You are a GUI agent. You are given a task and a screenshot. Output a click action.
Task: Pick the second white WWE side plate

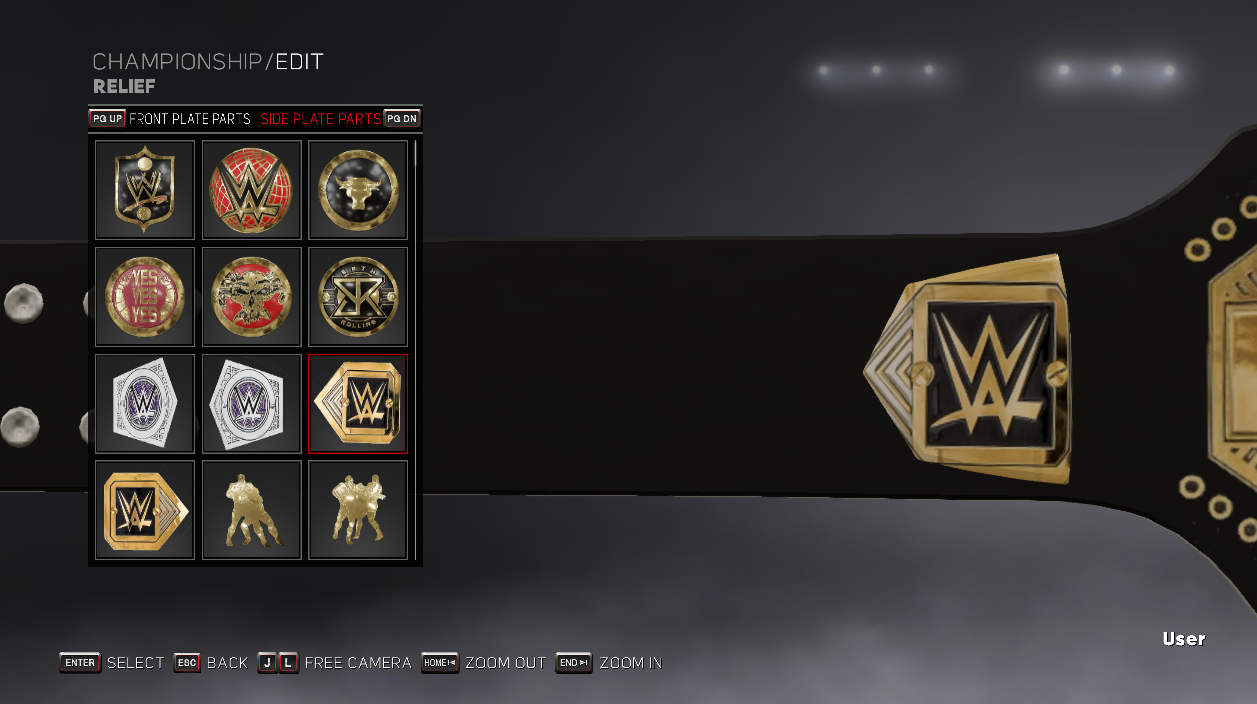point(252,404)
